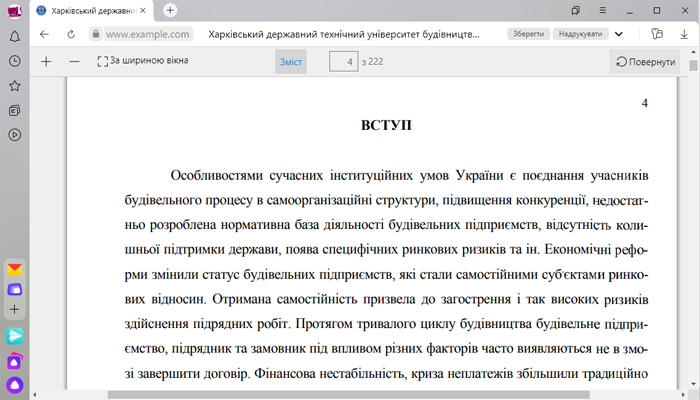700x400 pixels.
Task: Open the Зміст table of contents
Action: 291,62
